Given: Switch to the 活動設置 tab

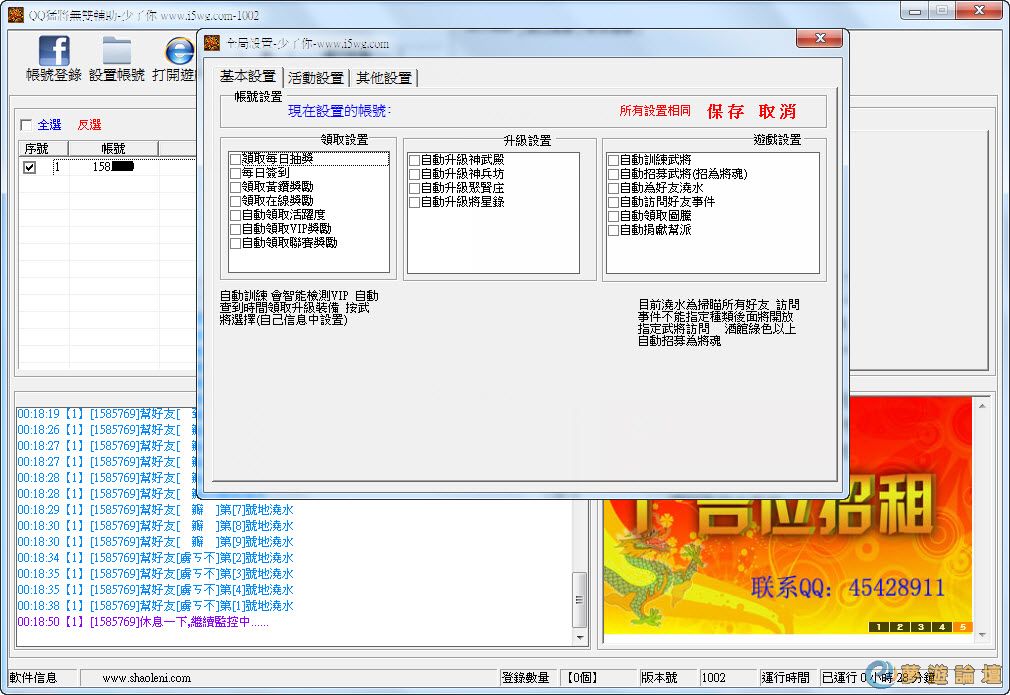Looking at the screenshot, I should pos(315,78).
